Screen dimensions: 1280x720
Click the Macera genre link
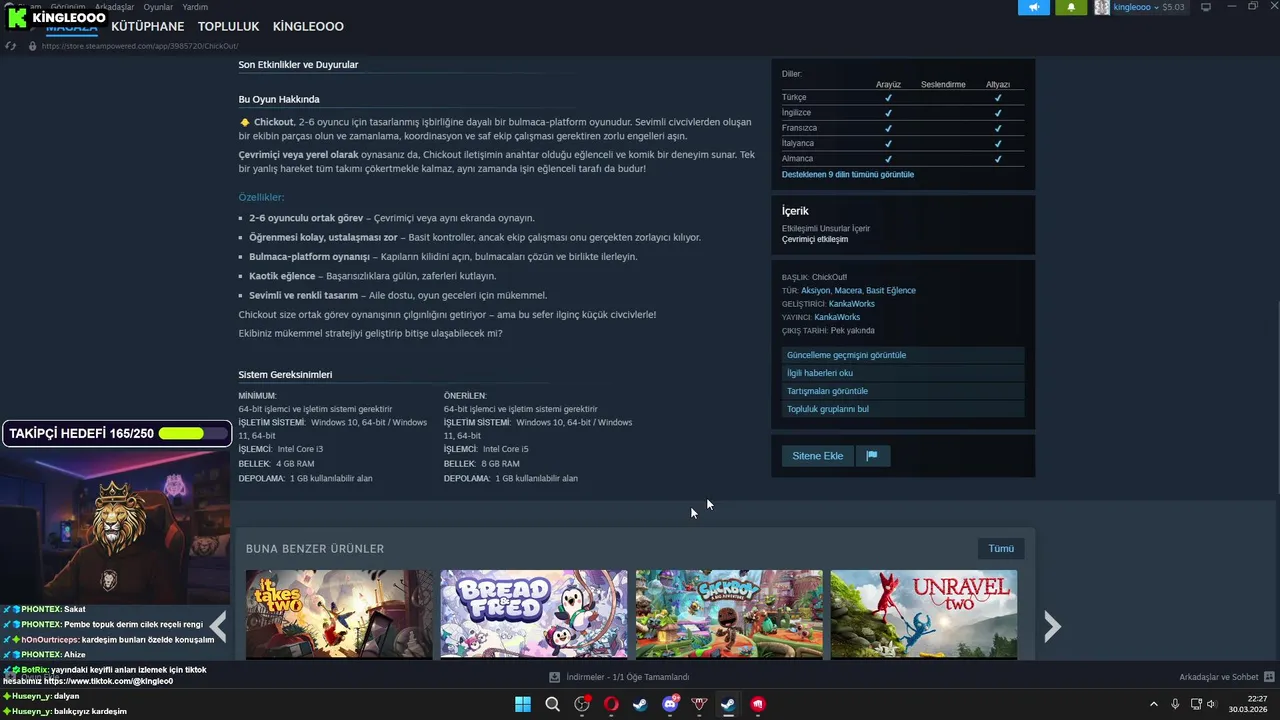coord(848,291)
